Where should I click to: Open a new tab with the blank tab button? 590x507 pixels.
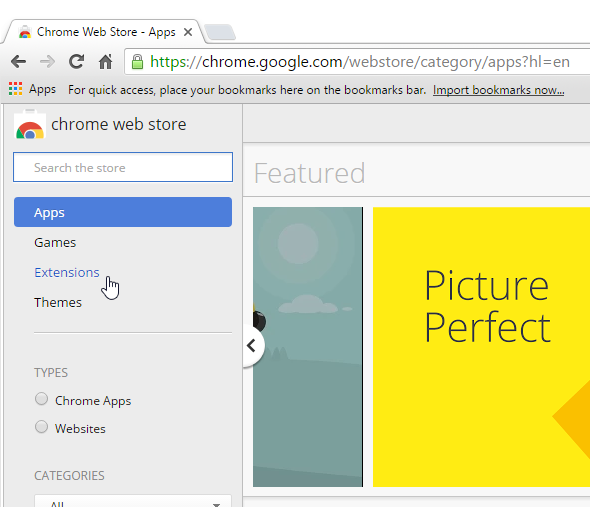tap(220, 32)
